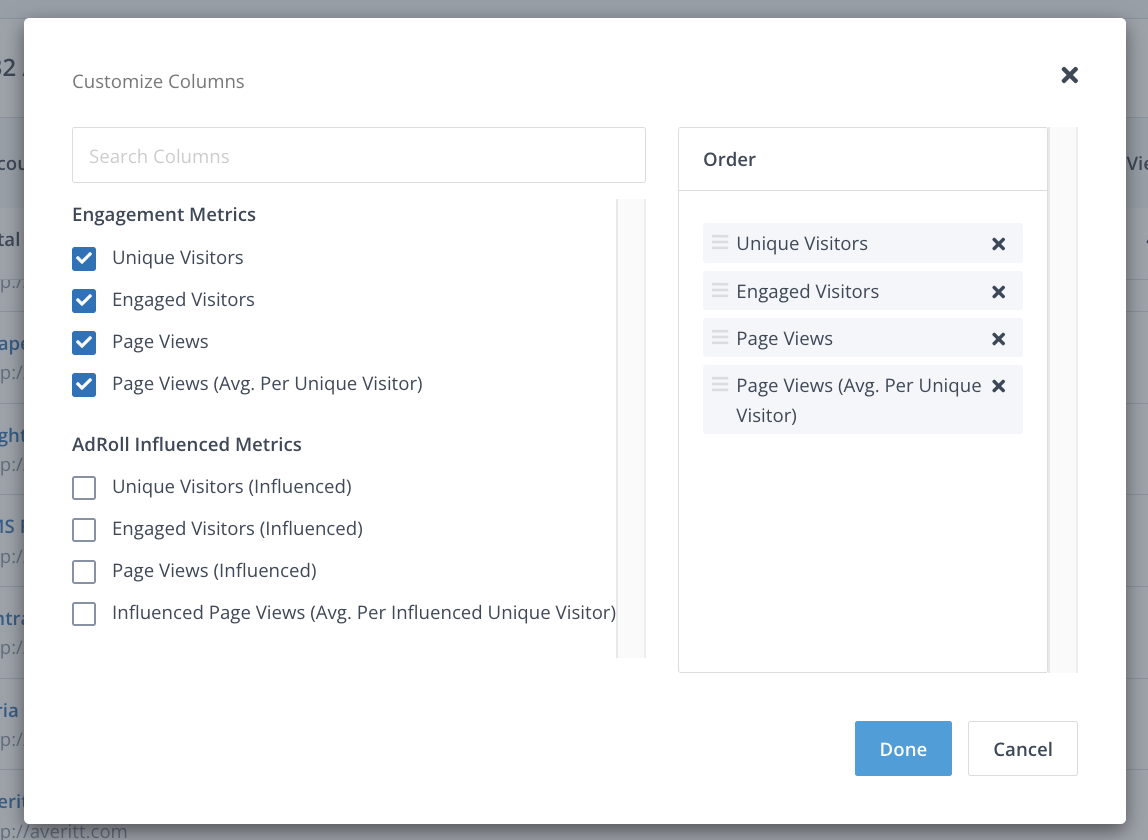Click the Cancel button

click(x=1022, y=749)
